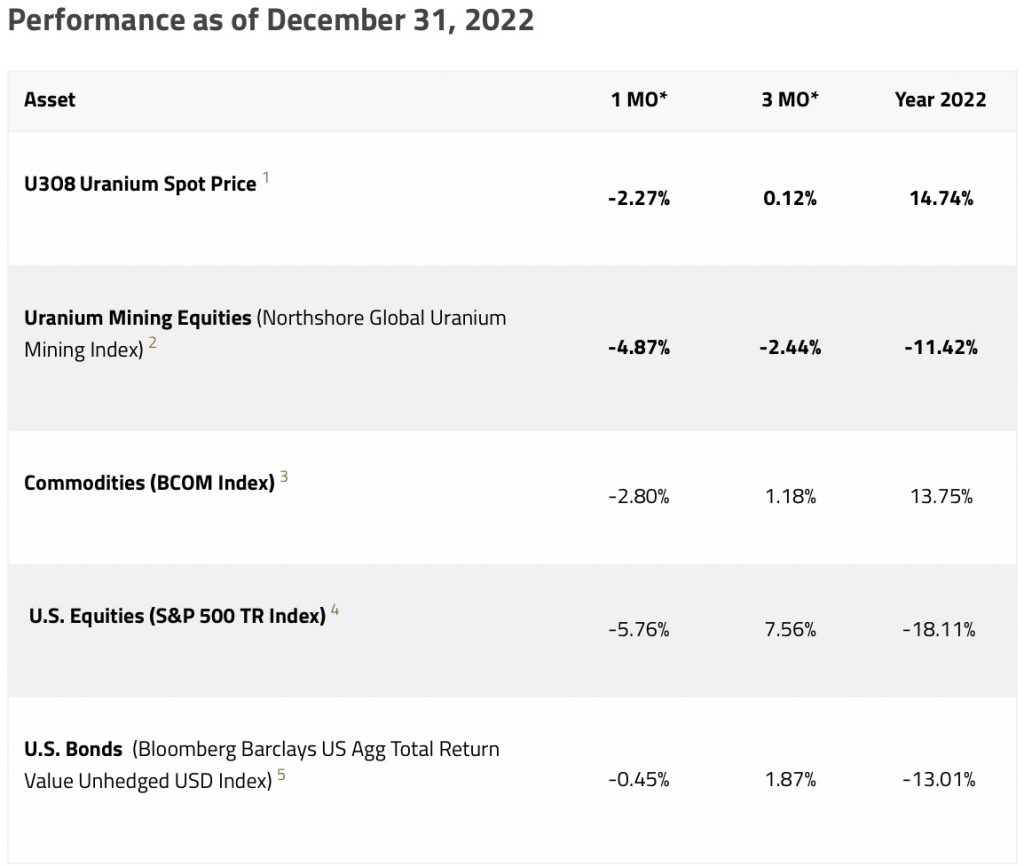Click the Asset column header

pyautogui.click(x=50, y=100)
